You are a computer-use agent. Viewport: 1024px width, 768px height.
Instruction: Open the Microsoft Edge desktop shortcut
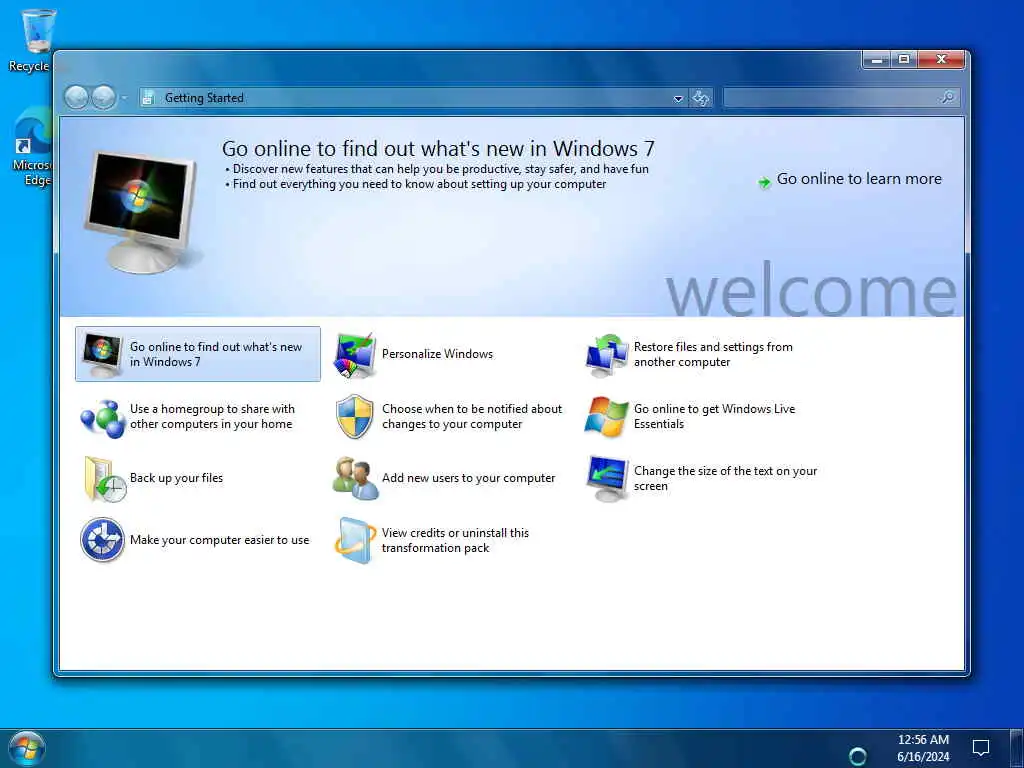pyautogui.click(x=33, y=148)
